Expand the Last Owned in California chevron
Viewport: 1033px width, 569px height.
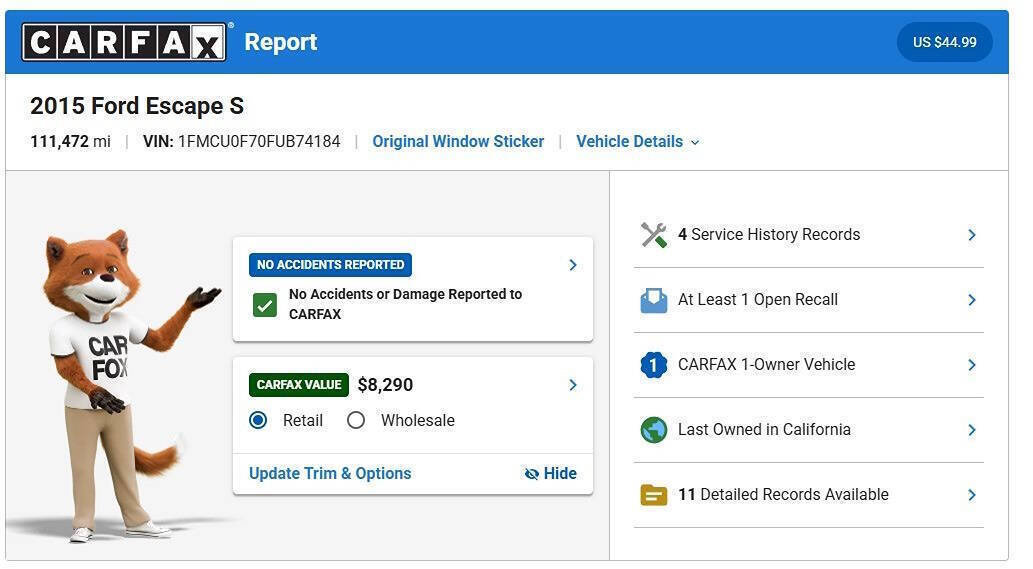coord(972,430)
